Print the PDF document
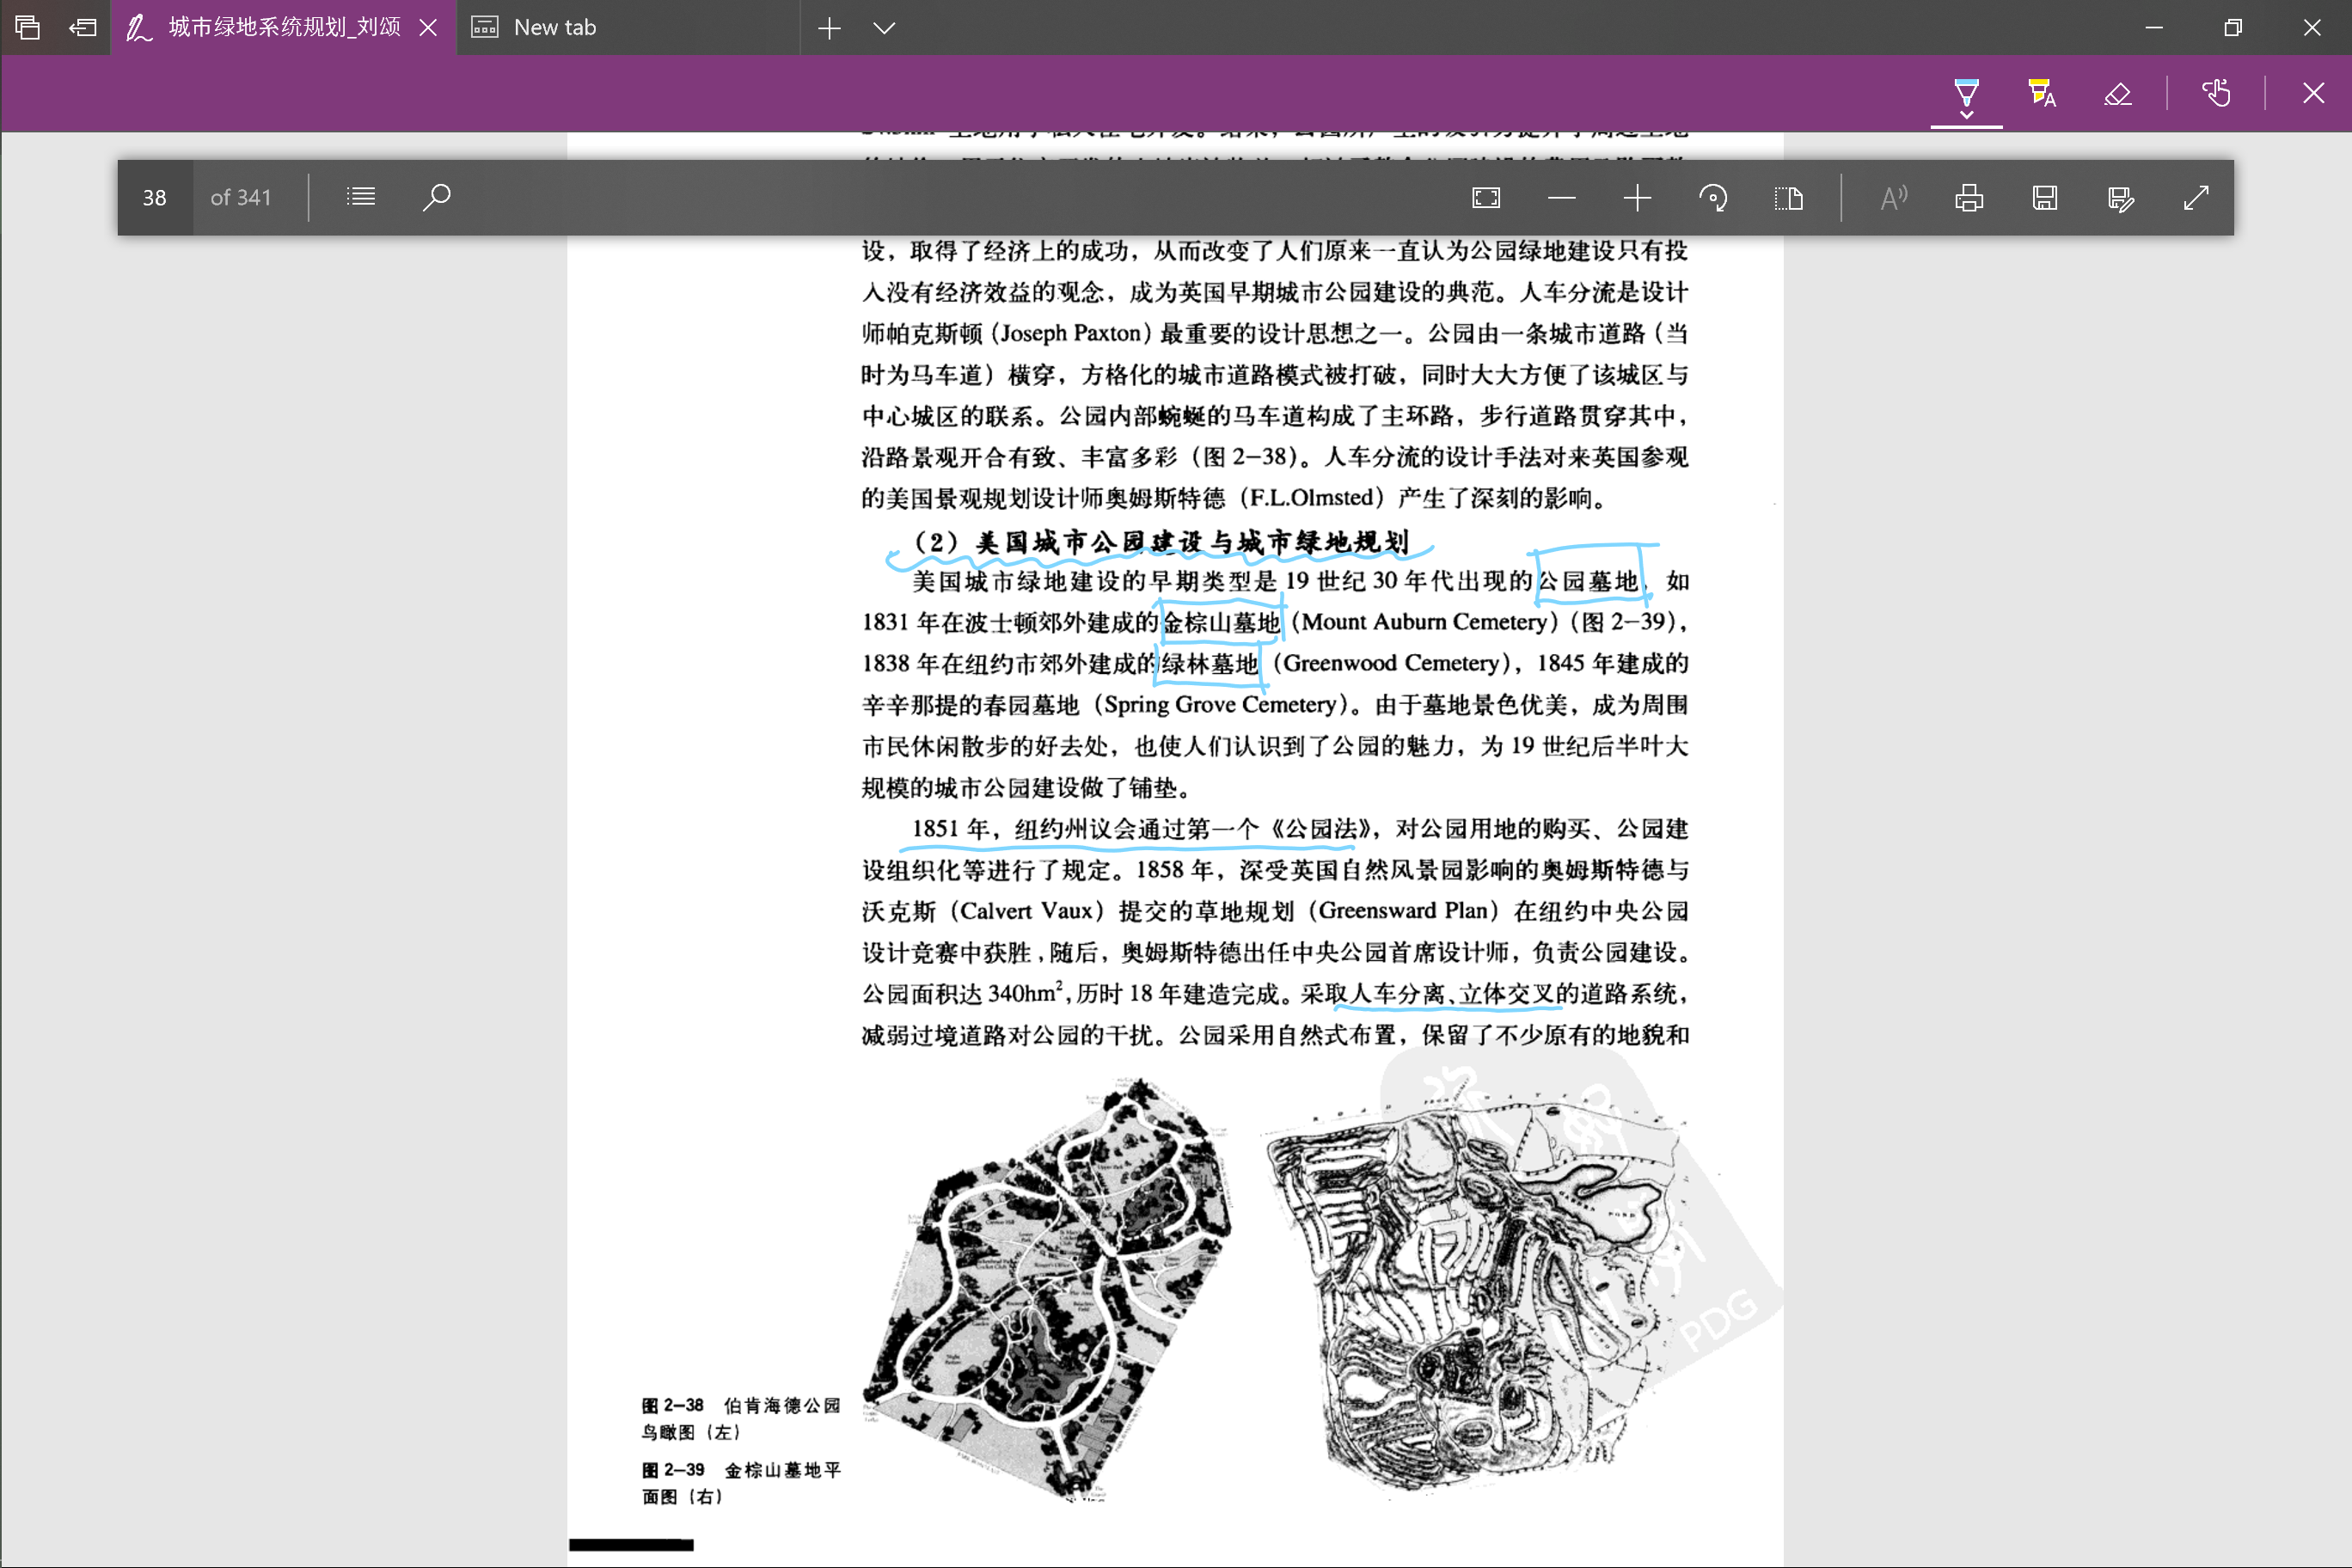Viewport: 2352px width, 1568px height. coord(1968,197)
